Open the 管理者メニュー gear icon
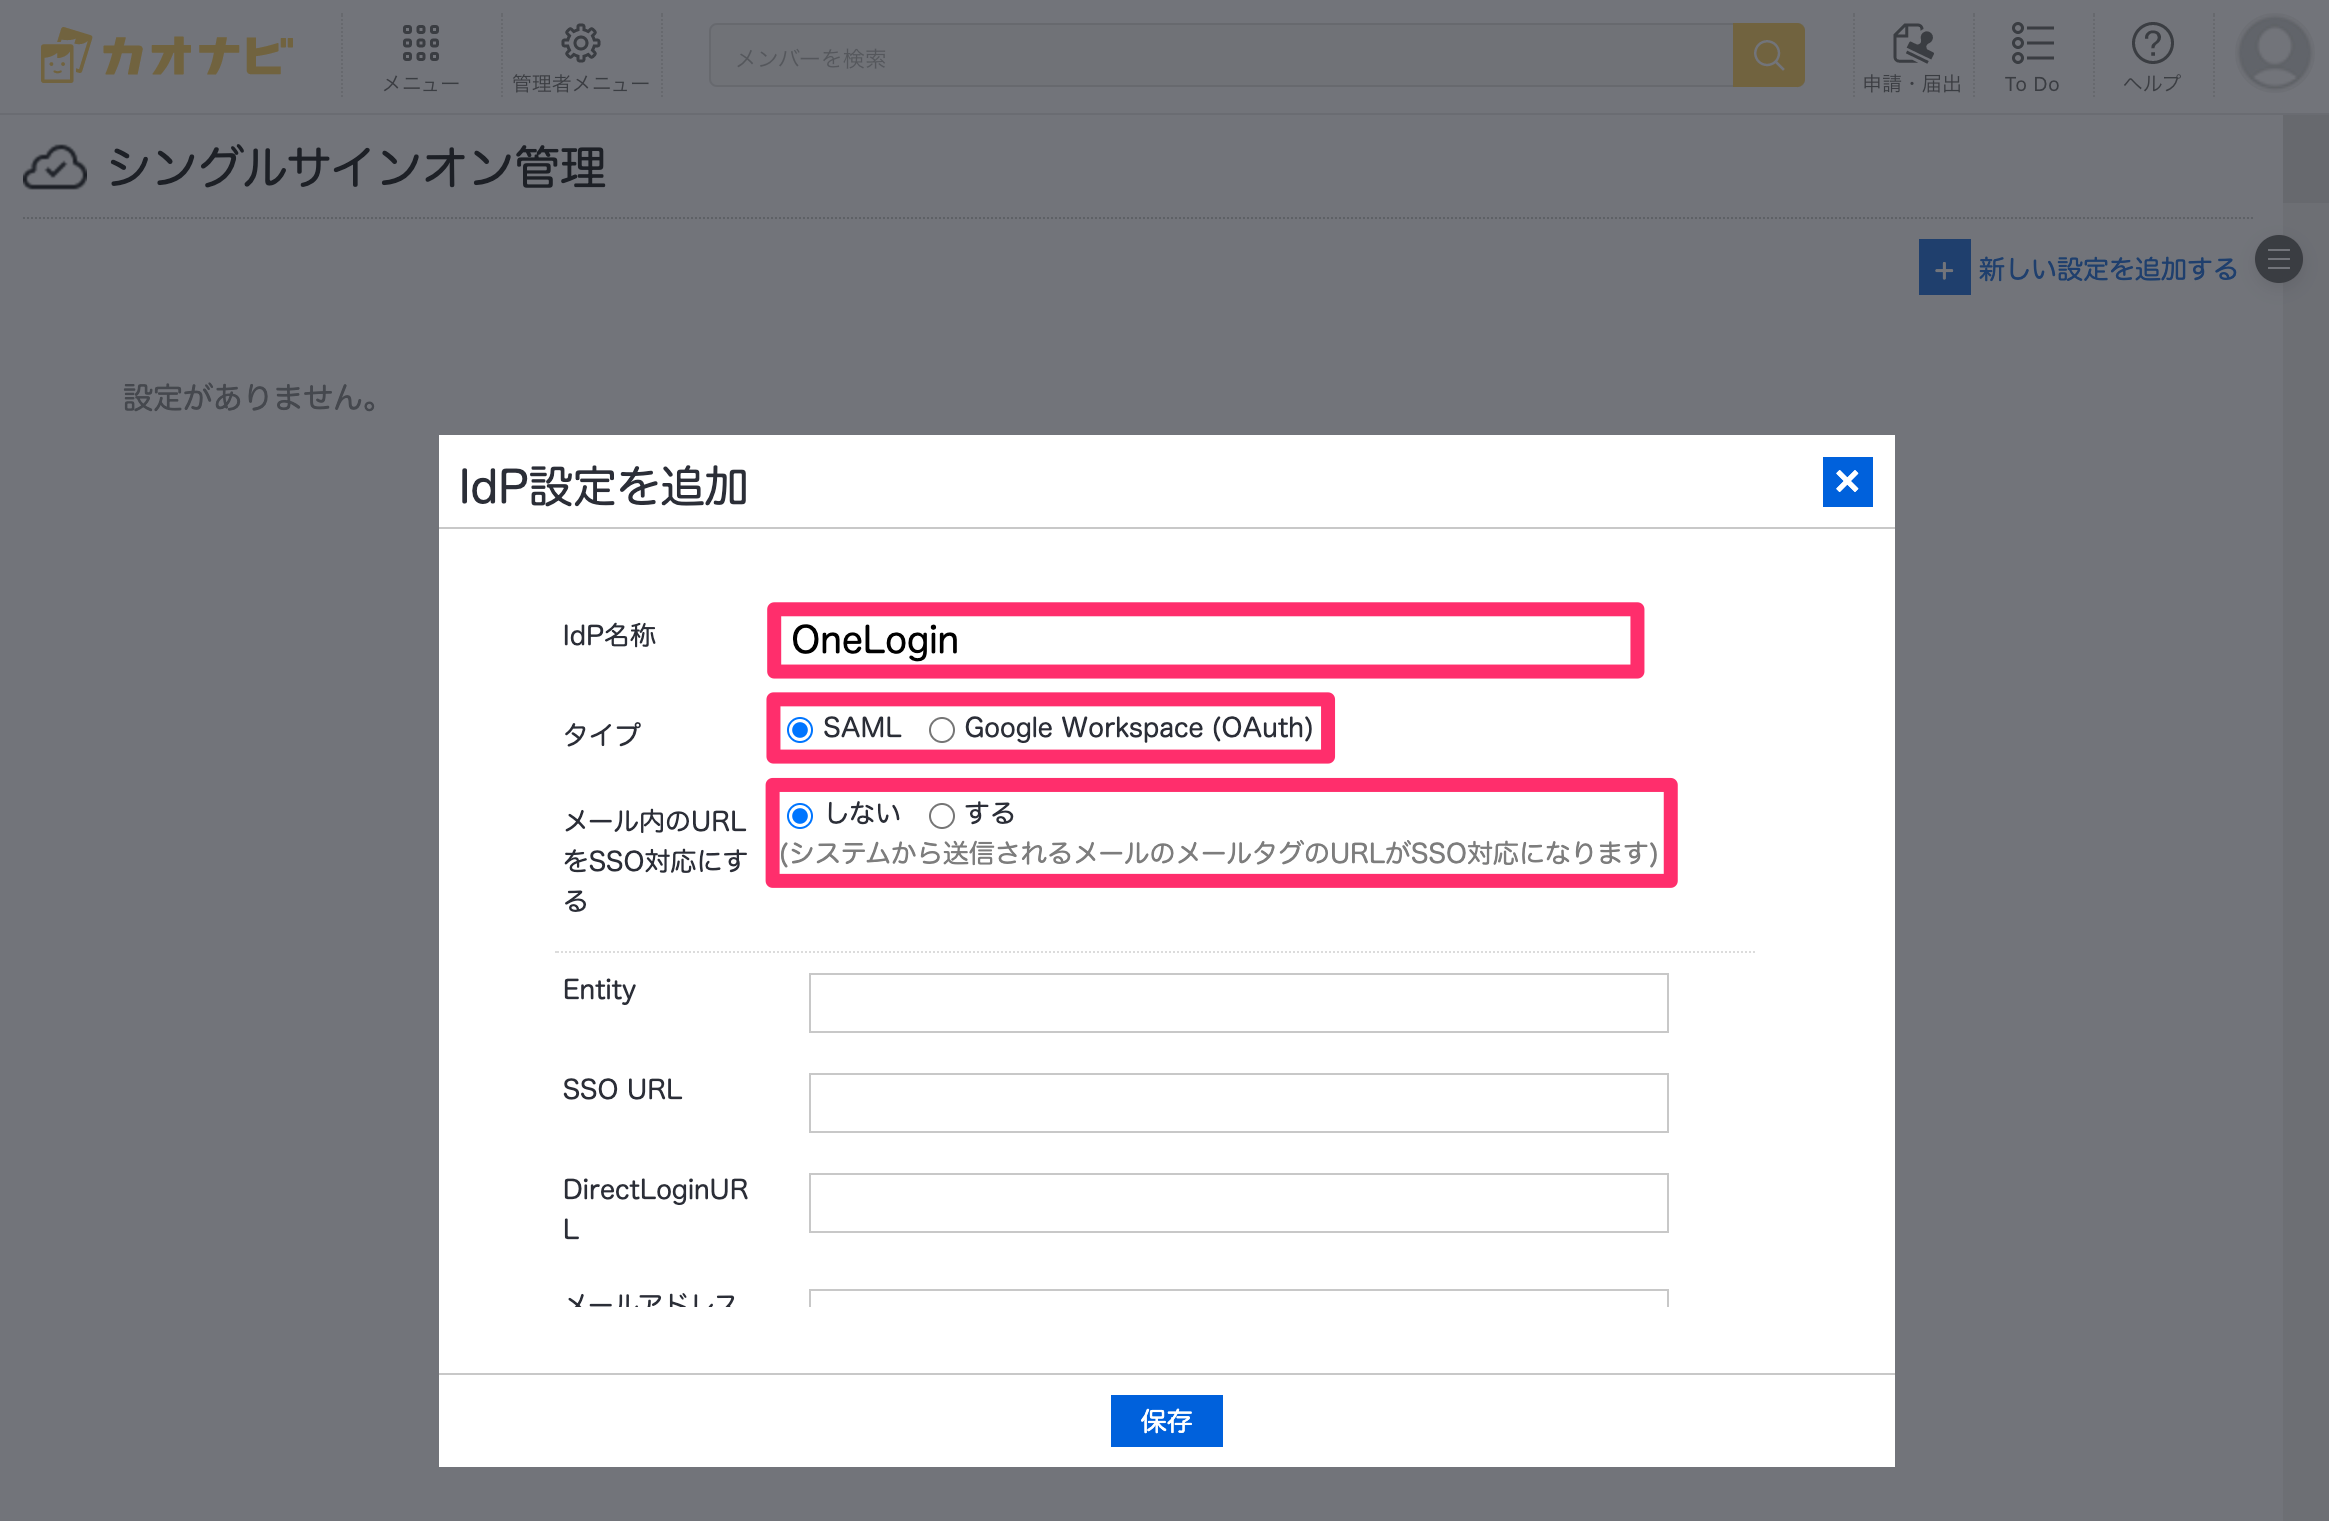 pyautogui.click(x=581, y=44)
